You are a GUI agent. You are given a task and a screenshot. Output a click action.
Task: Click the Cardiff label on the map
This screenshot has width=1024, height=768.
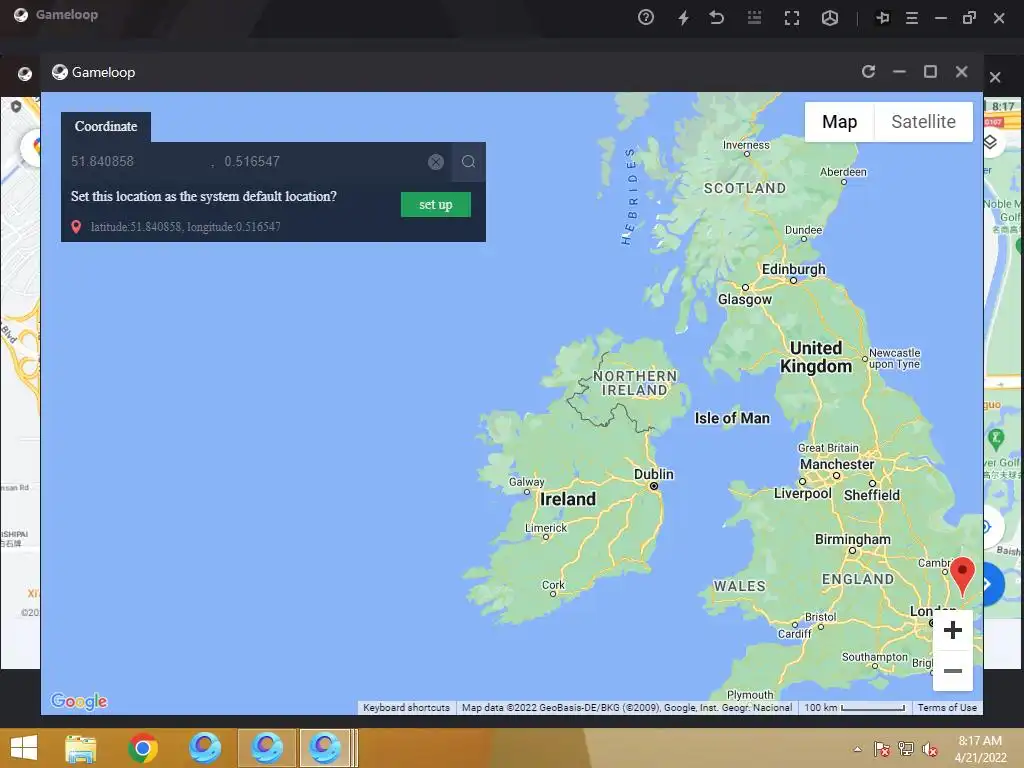tap(794, 633)
